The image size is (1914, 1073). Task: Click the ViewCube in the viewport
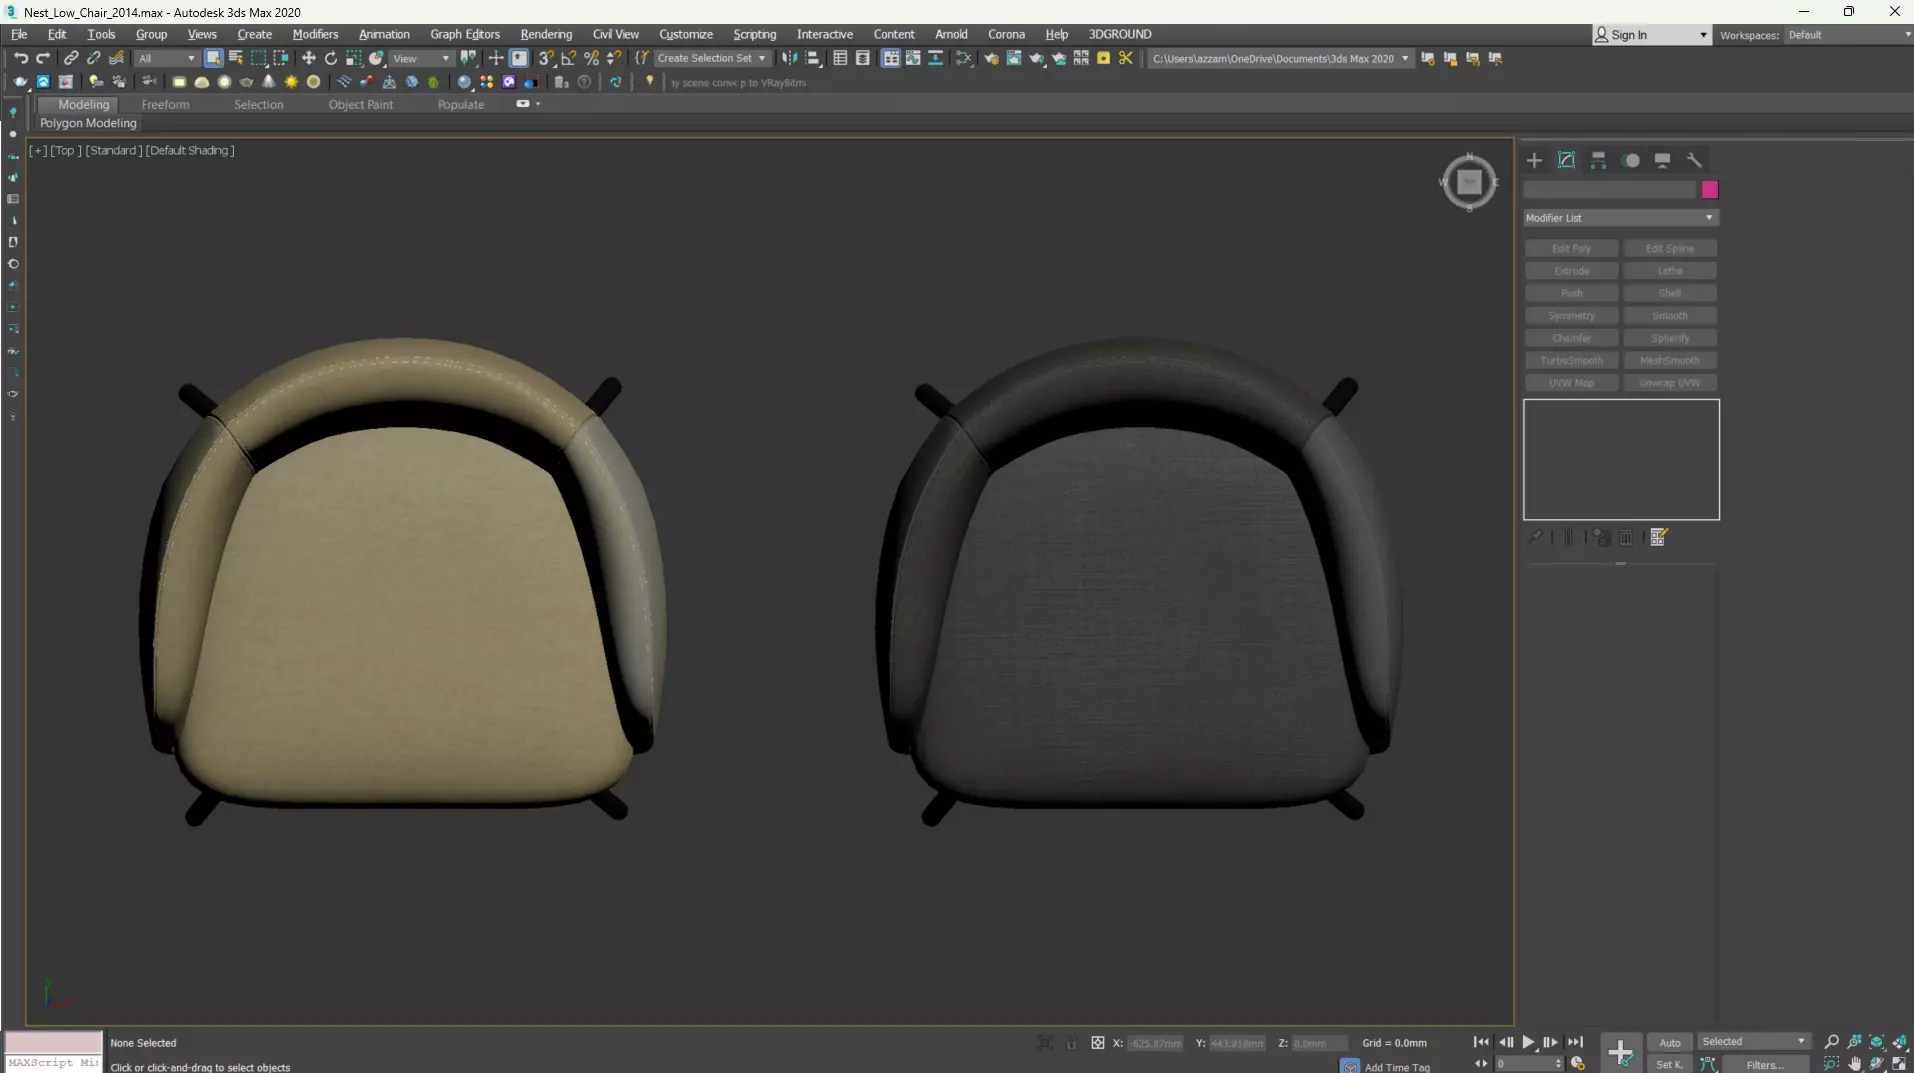1469,182
